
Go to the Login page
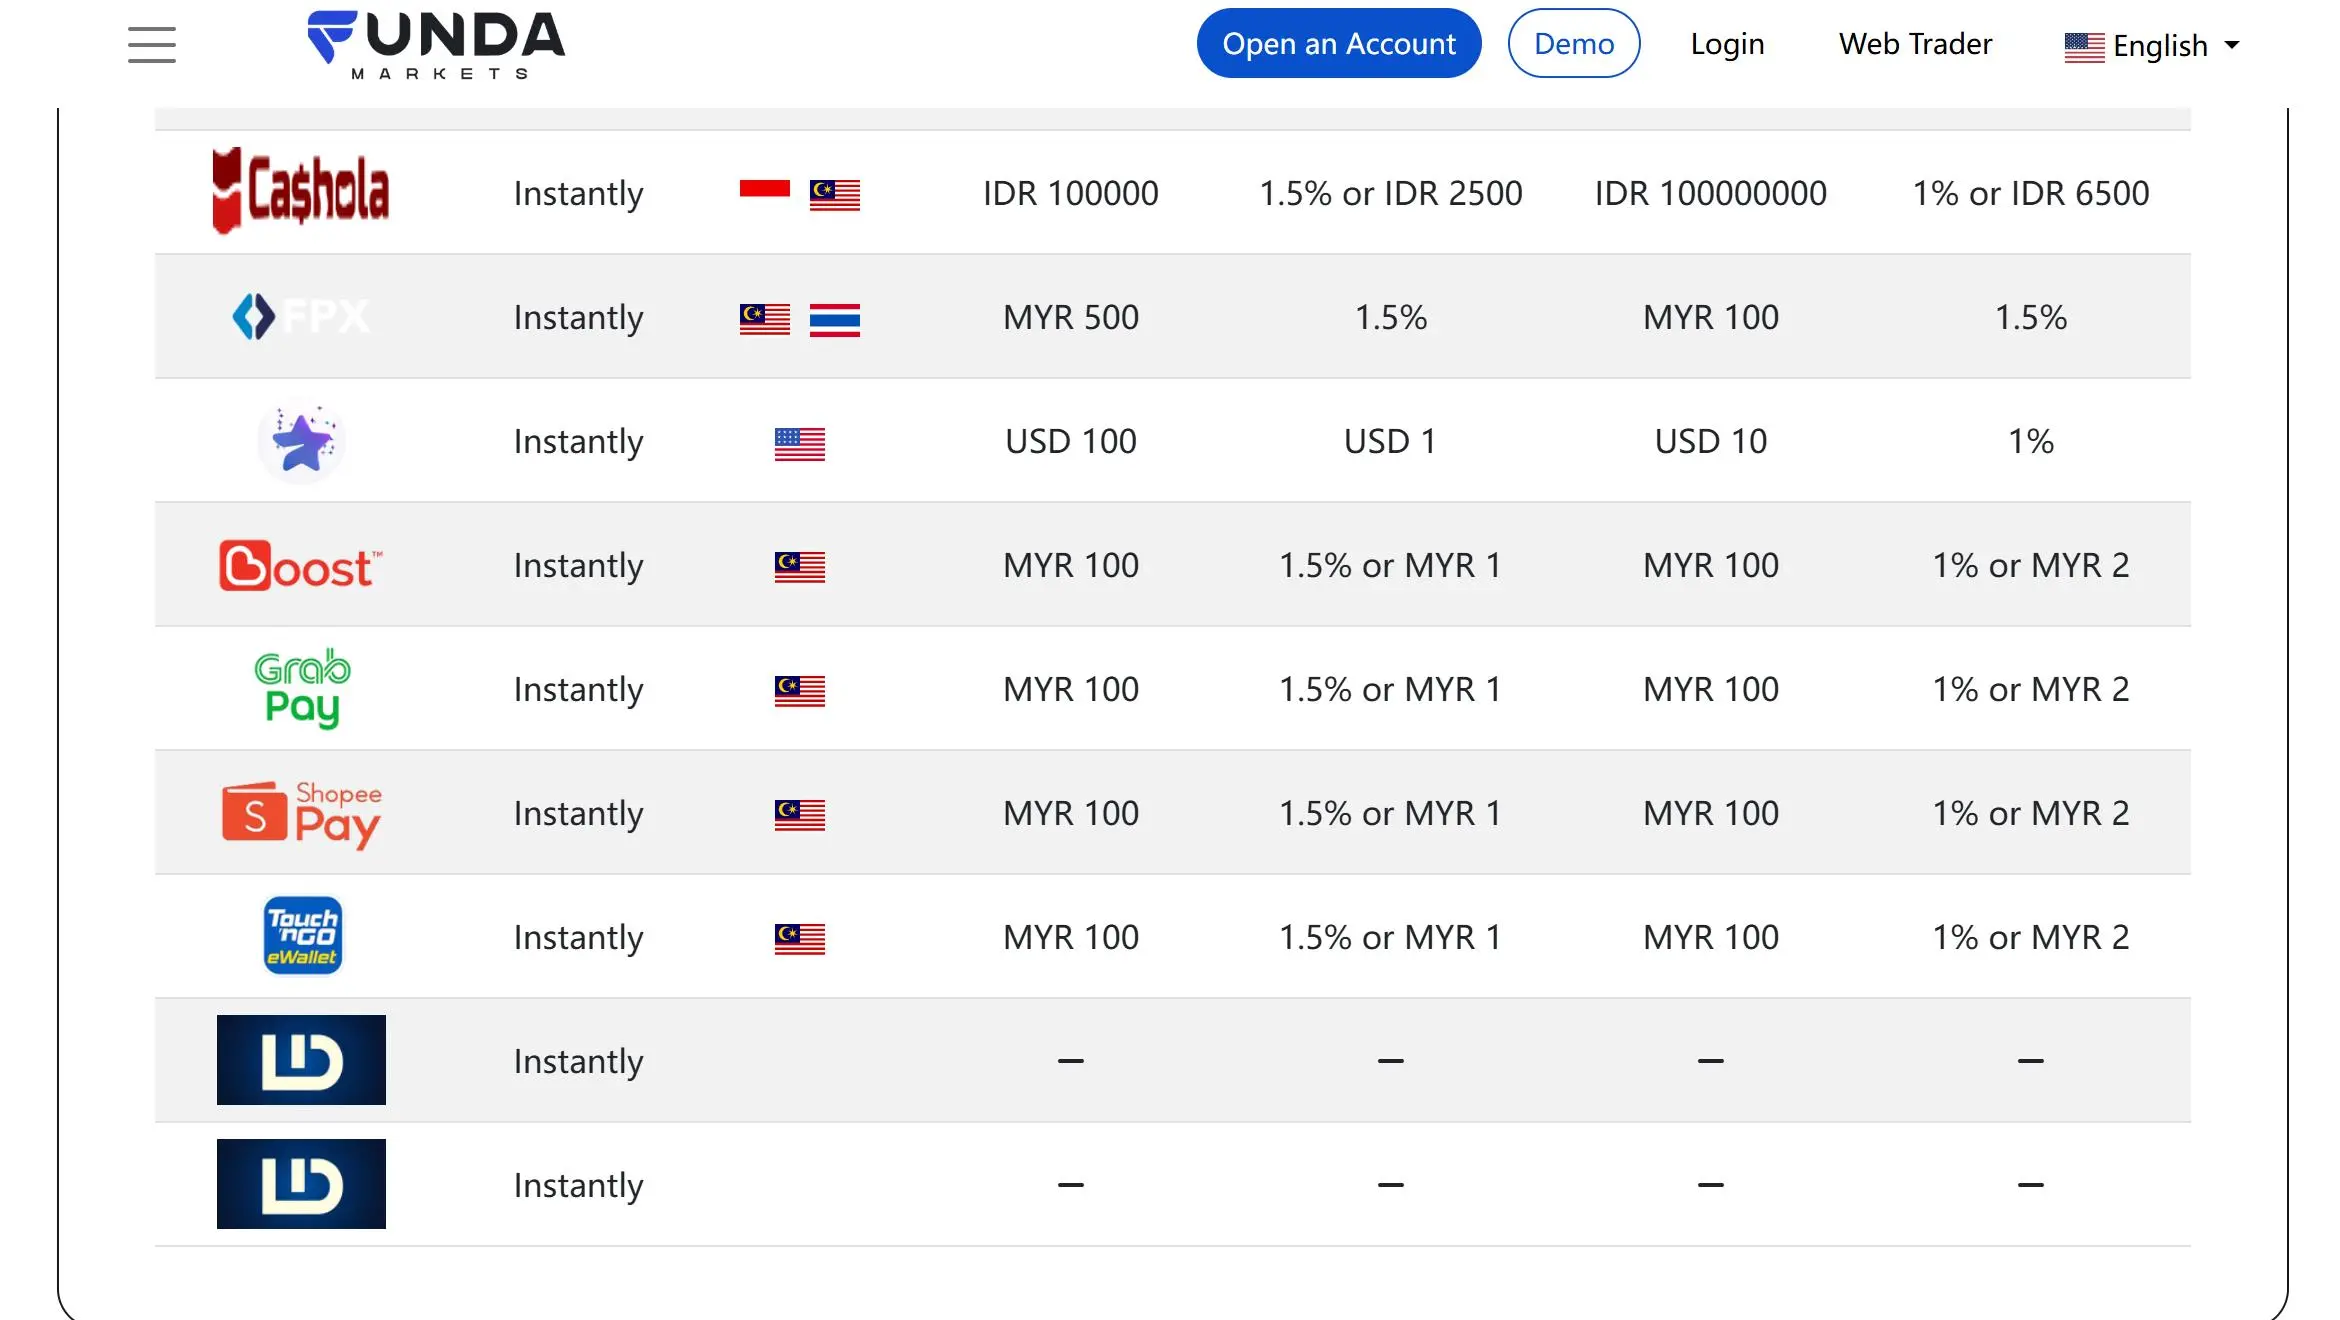pos(1727,44)
